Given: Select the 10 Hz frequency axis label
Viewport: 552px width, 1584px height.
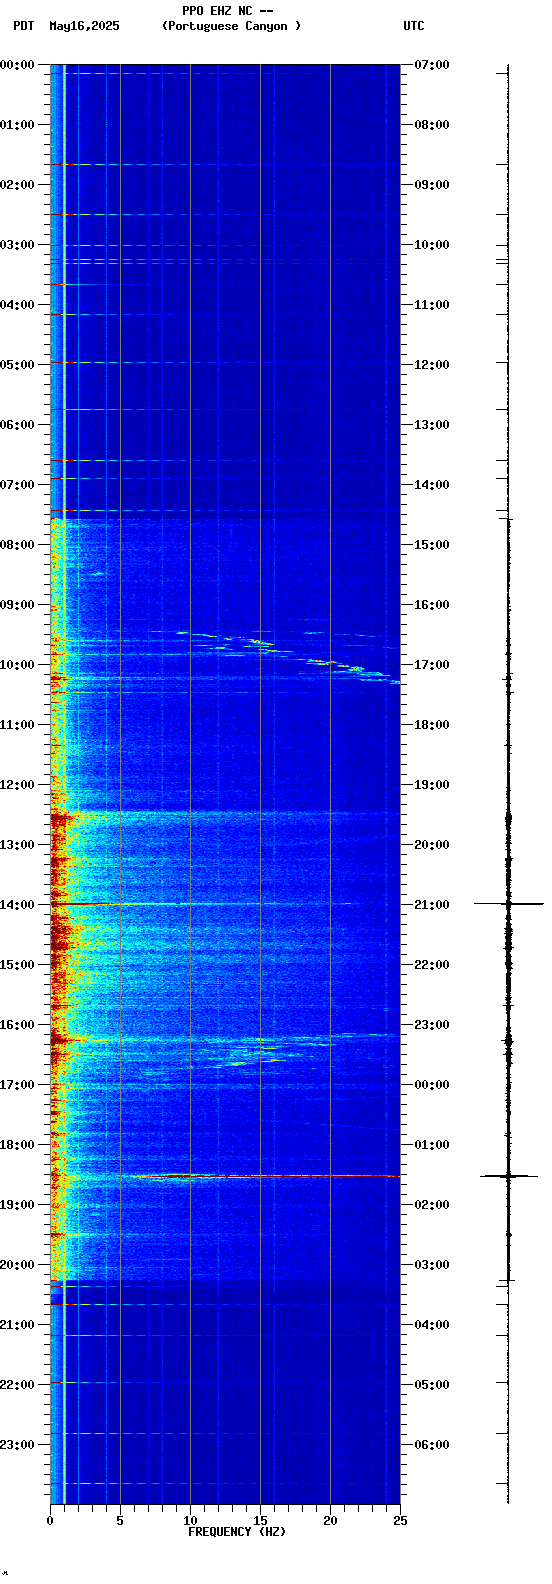Looking at the screenshot, I should click(x=190, y=1521).
